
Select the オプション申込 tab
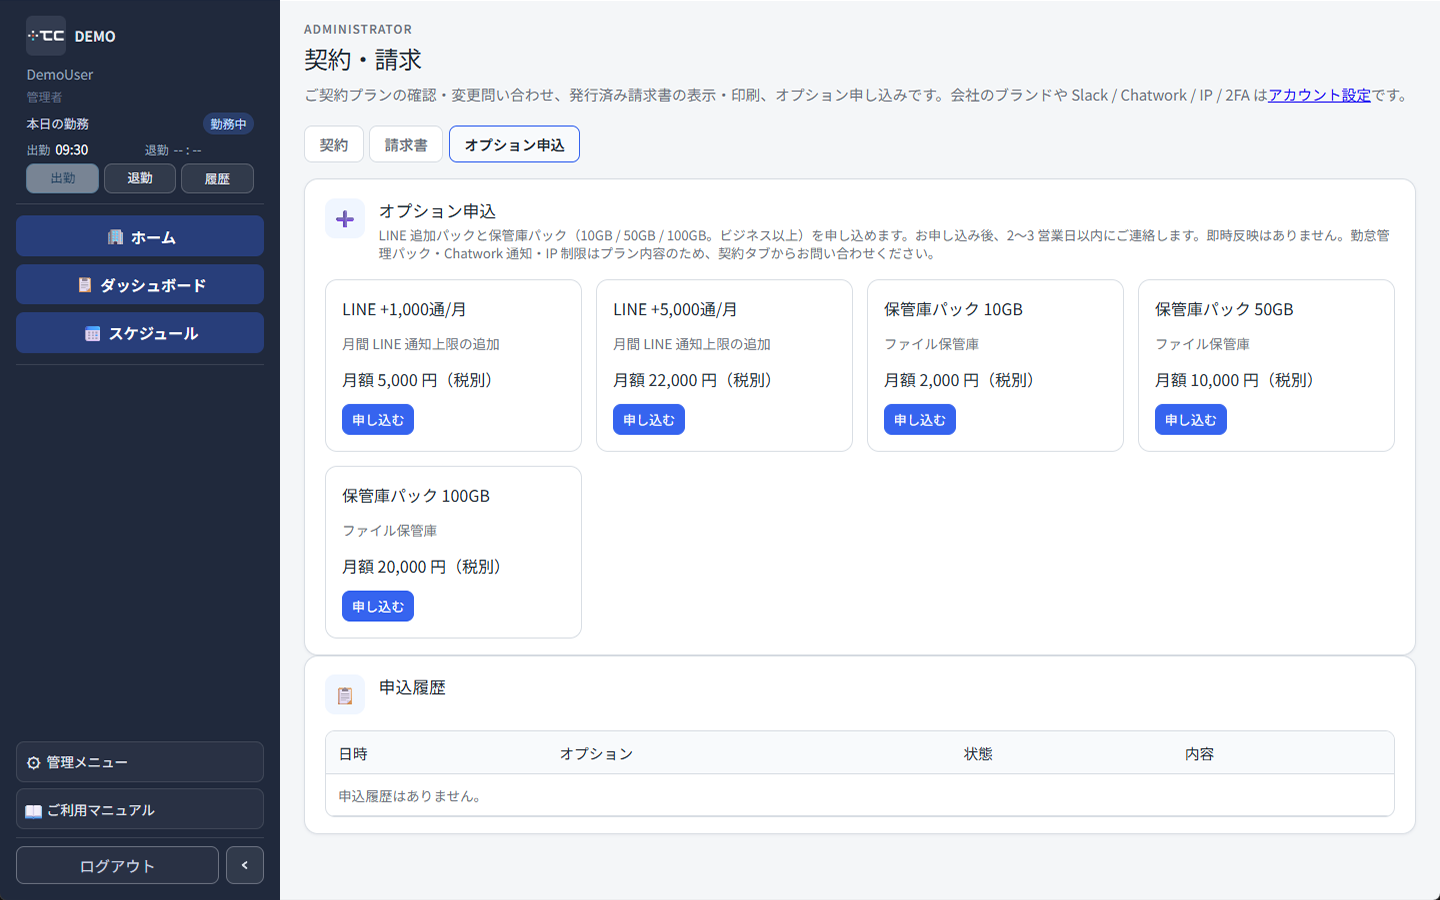tap(514, 144)
